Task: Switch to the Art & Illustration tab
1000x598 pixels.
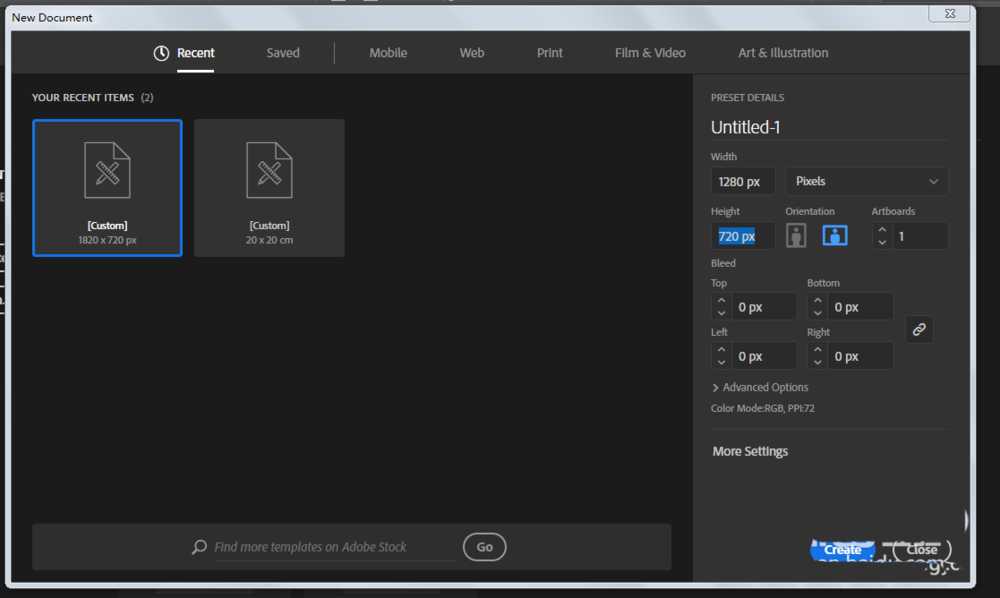Action: coord(783,53)
